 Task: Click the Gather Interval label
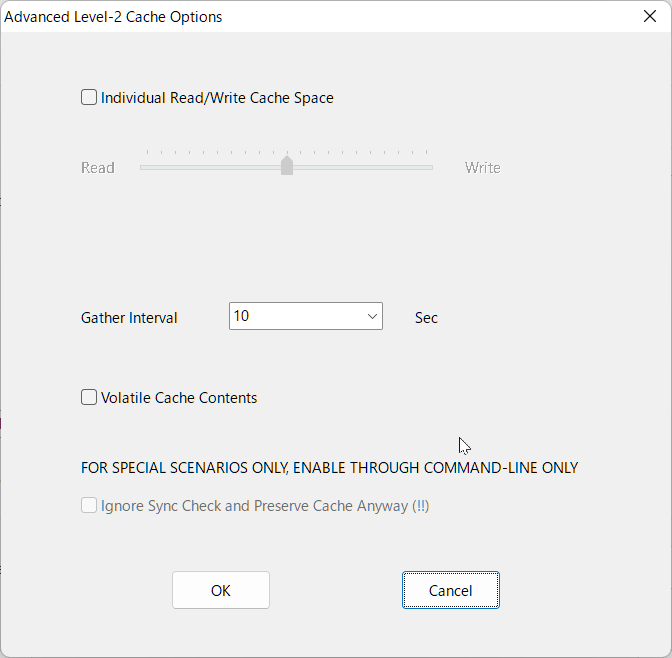tap(129, 318)
